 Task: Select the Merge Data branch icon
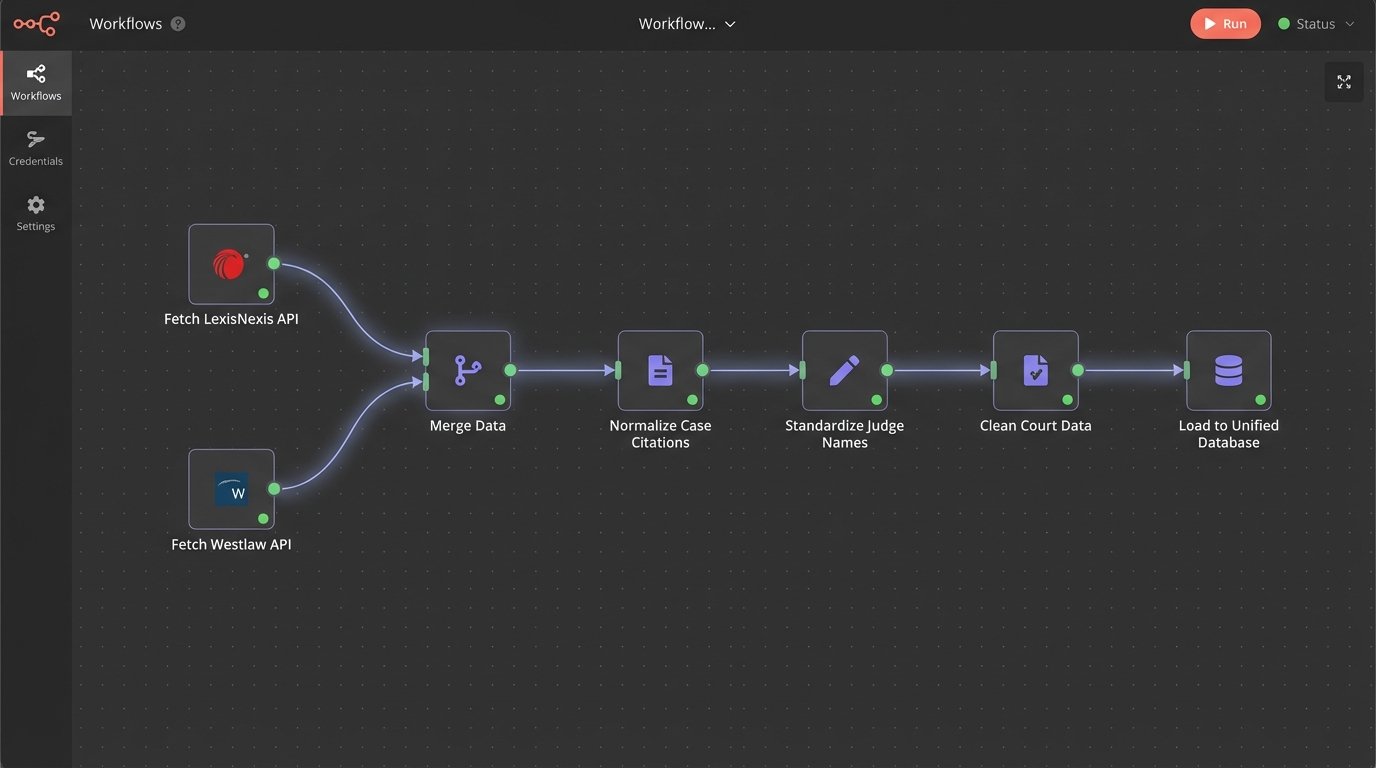(467, 370)
